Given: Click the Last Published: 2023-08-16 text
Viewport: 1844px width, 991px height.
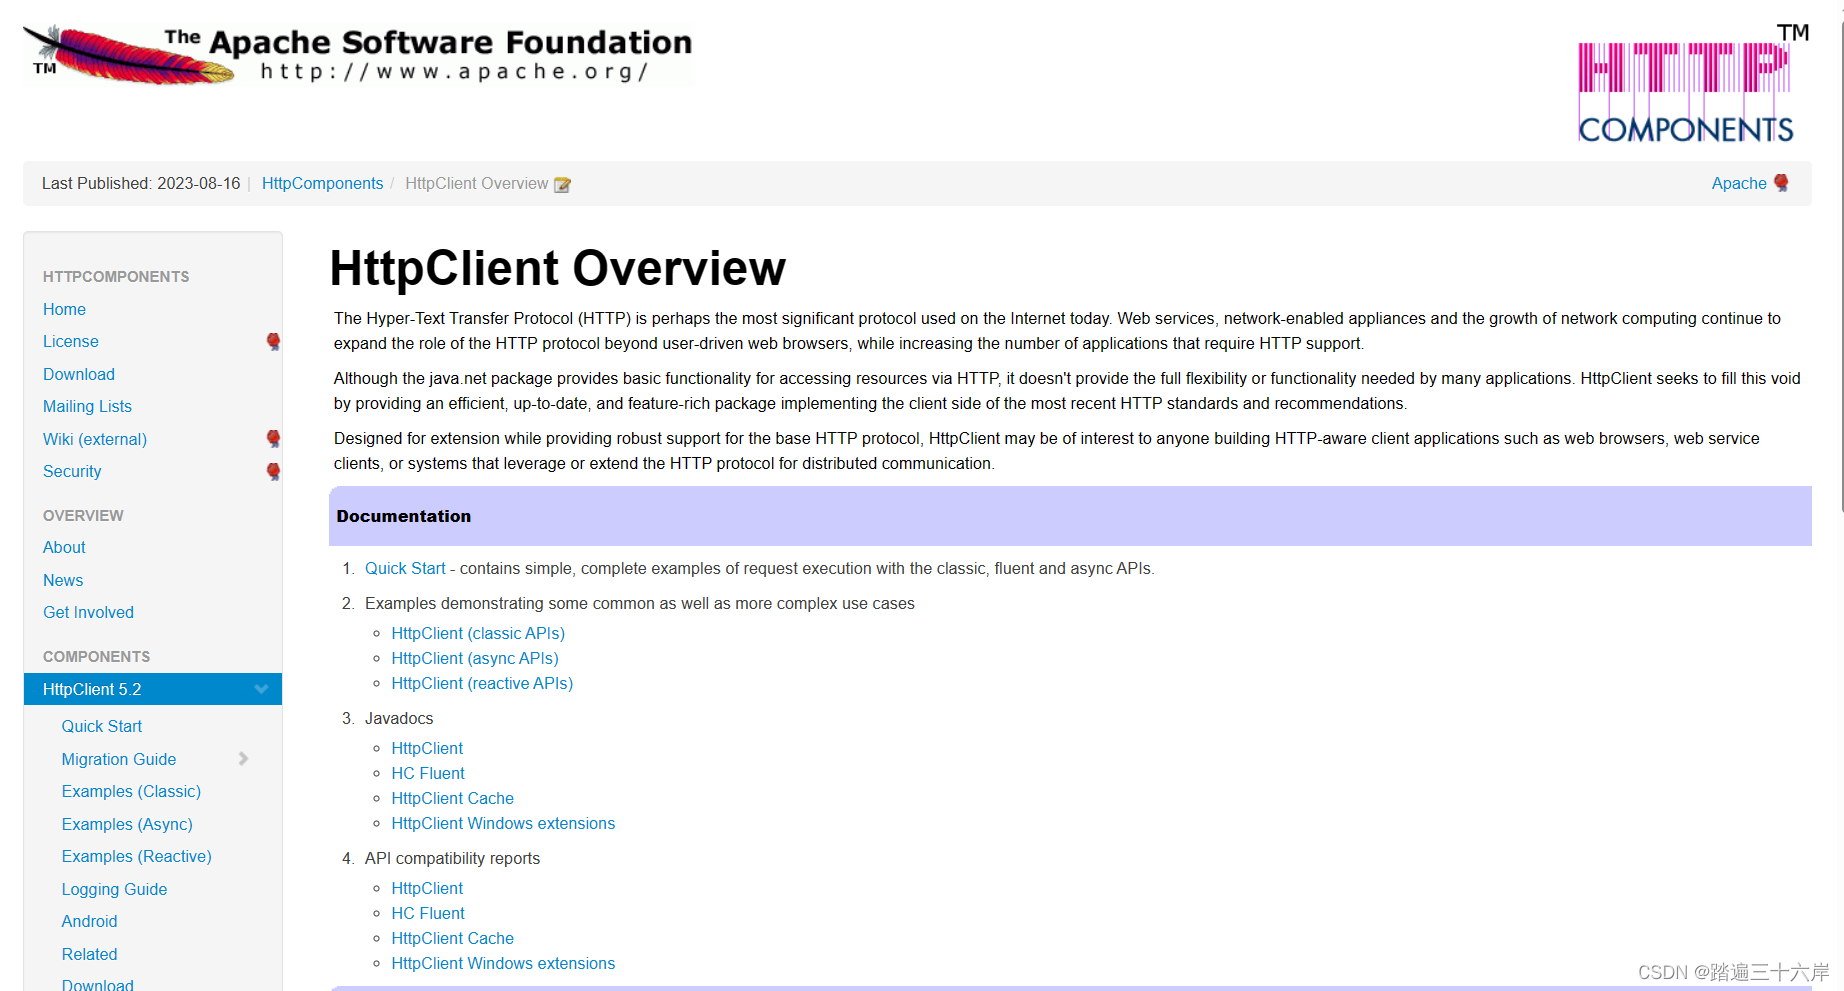Looking at the screenshot, I should tap(141, 184).
